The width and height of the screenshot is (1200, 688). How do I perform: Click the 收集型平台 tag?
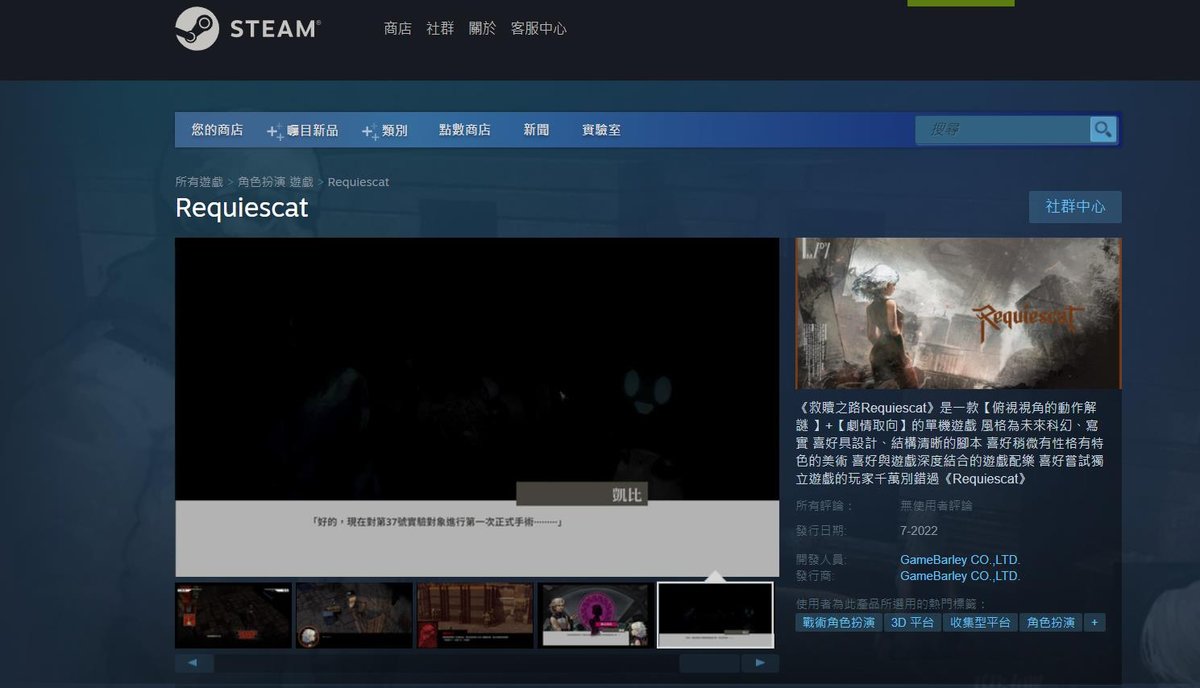click(980, 622)
